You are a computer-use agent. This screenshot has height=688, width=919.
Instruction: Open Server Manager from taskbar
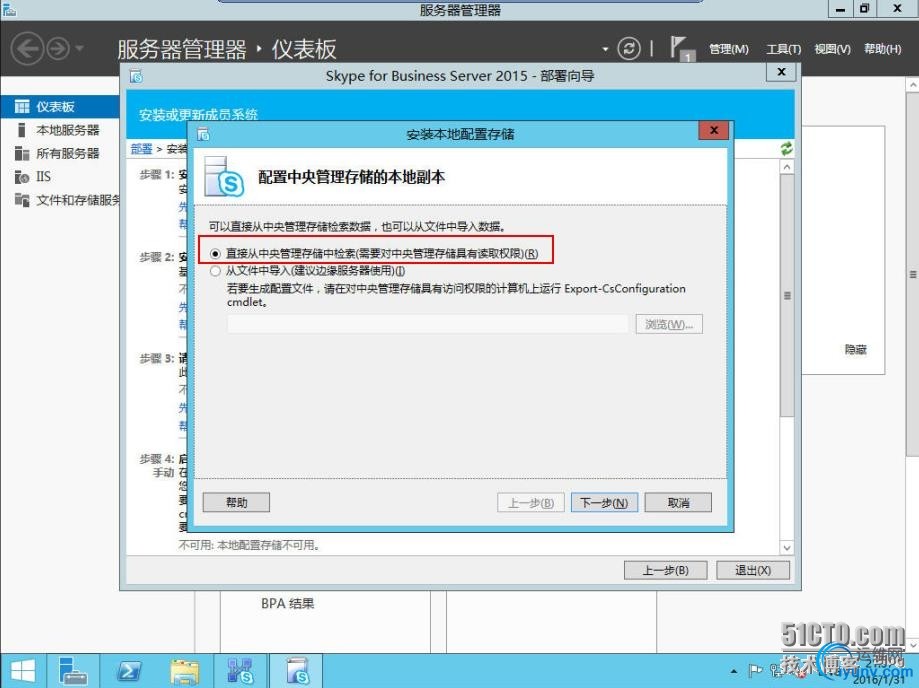[73, 671]
